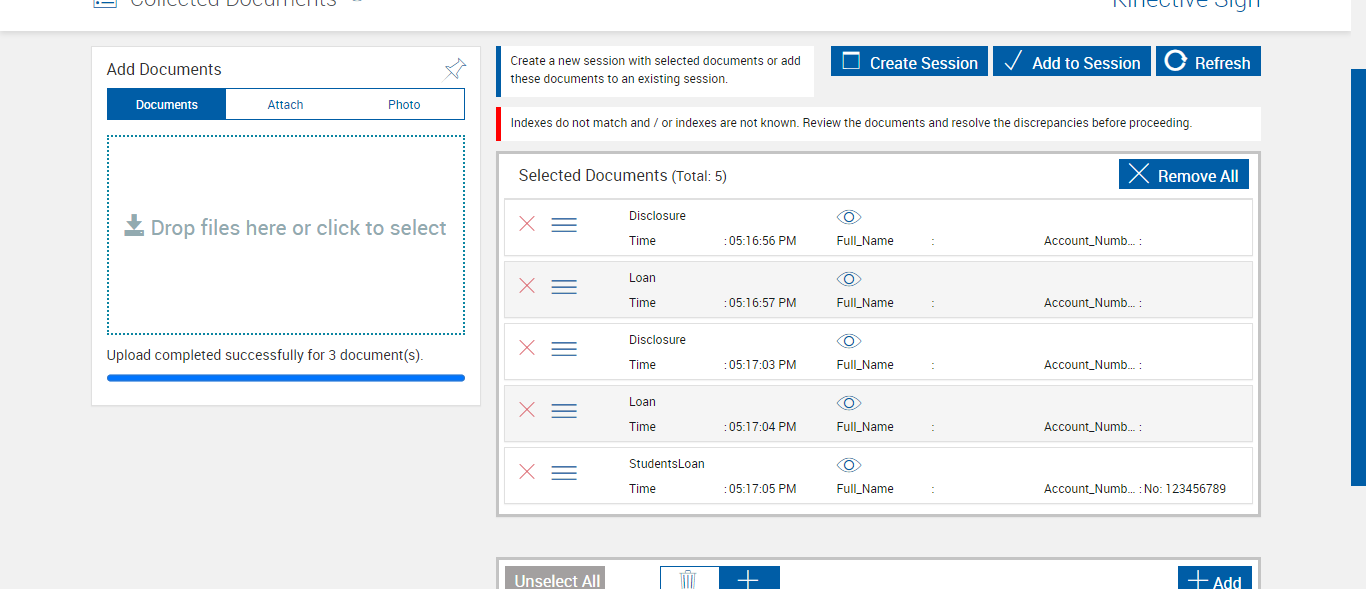The height and width of the screenshot is (589, 1366).
Task: Remove the first Disclosure document with red X
Action: coord(527,224)
